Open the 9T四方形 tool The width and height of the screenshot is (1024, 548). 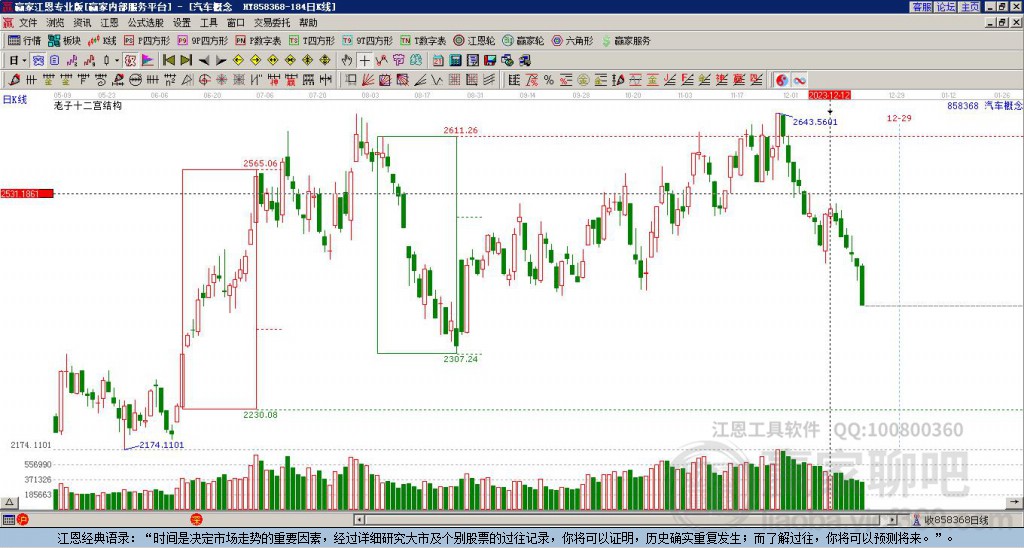pyautogui.click(x=368, y=40)
